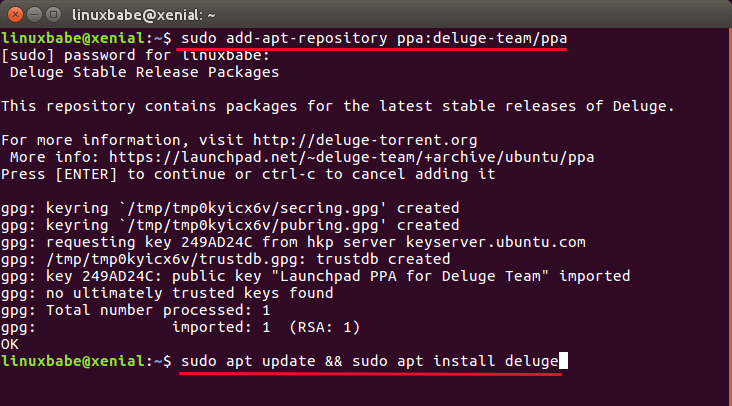Minimize the terminal window
The image size is (732, 406).
click(35, 13)
